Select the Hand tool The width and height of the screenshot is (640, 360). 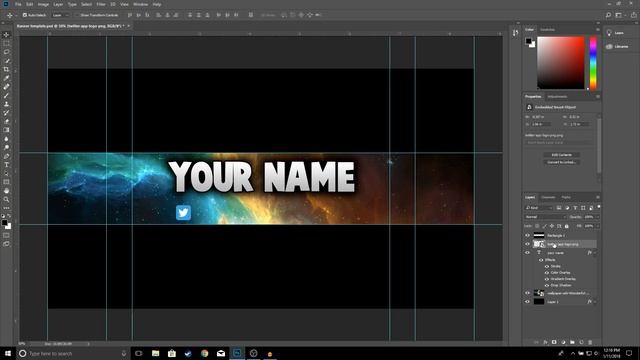pyautogui.click(x=6, y=191)
